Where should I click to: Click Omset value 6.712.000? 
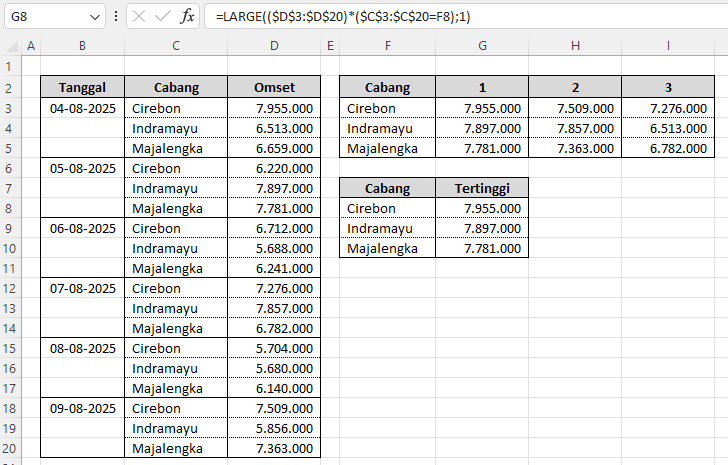click(x=274, y=228)
